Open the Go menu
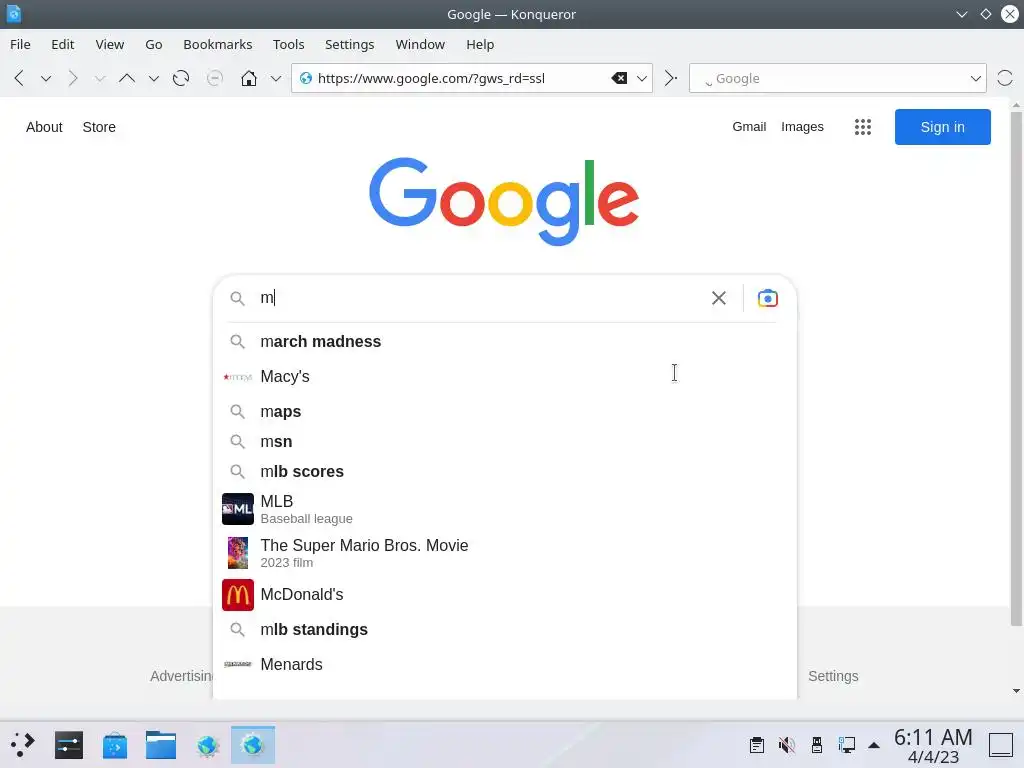This screenshot has width=1024, height=768. coord(154,44)
